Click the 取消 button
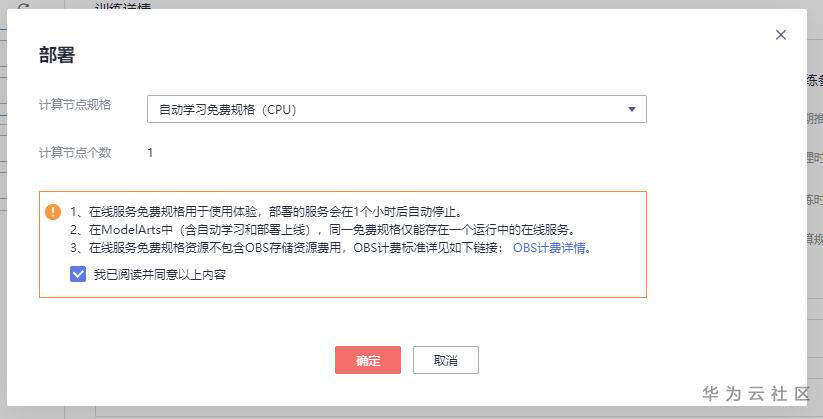The width and height of the screenshot is (823, 419). point(445,360)
